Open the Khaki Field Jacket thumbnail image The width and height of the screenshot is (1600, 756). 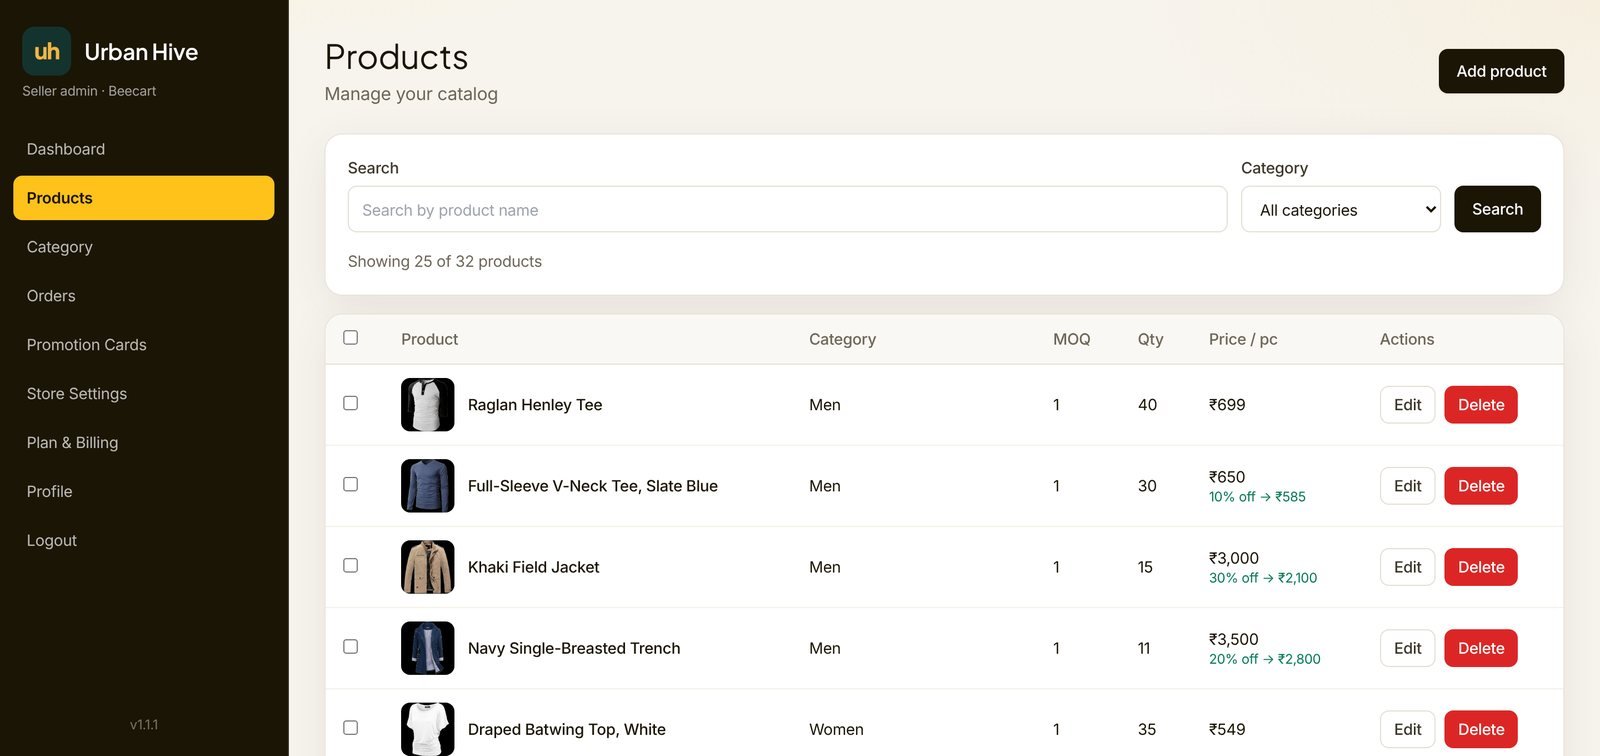[x=428, y=567]
